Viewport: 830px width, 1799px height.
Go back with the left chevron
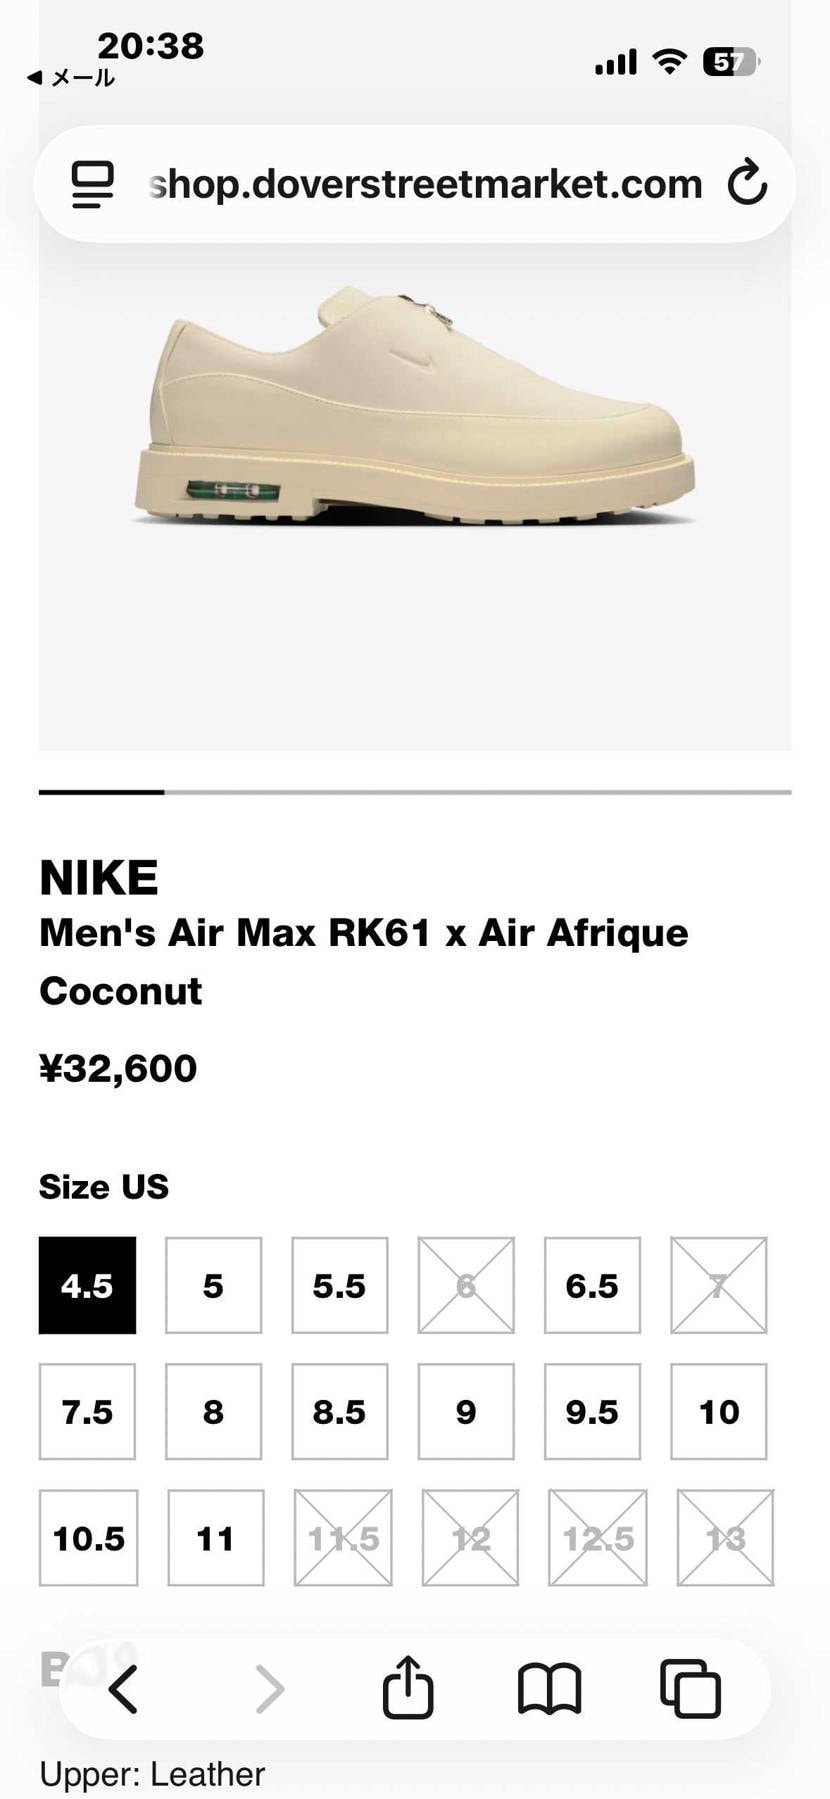[x=123, y=1689]
